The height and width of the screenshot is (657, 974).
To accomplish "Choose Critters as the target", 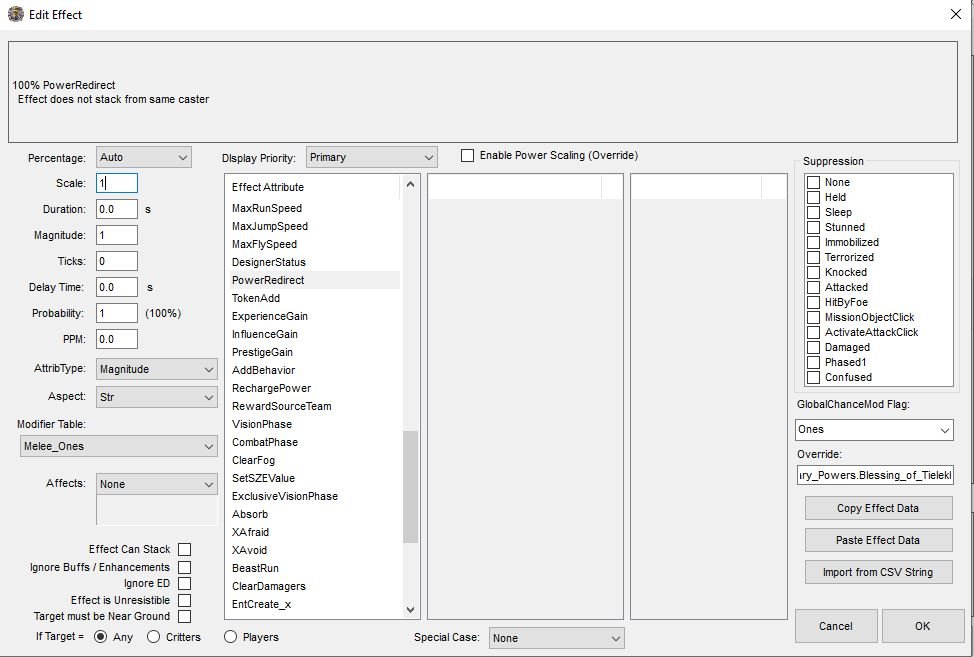I will pos(154,637).
